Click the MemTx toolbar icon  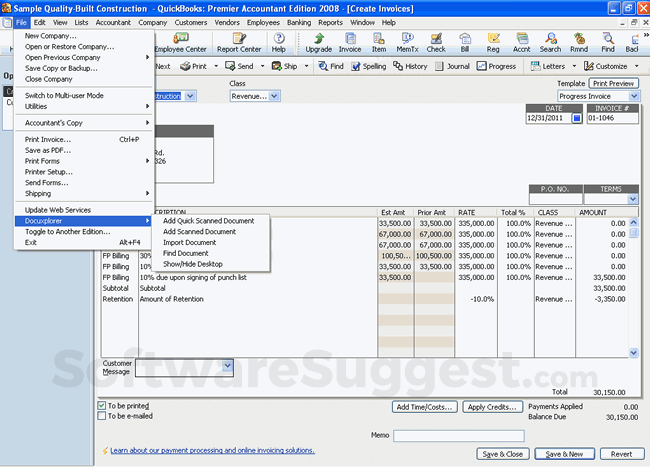[x=407, y=43]
